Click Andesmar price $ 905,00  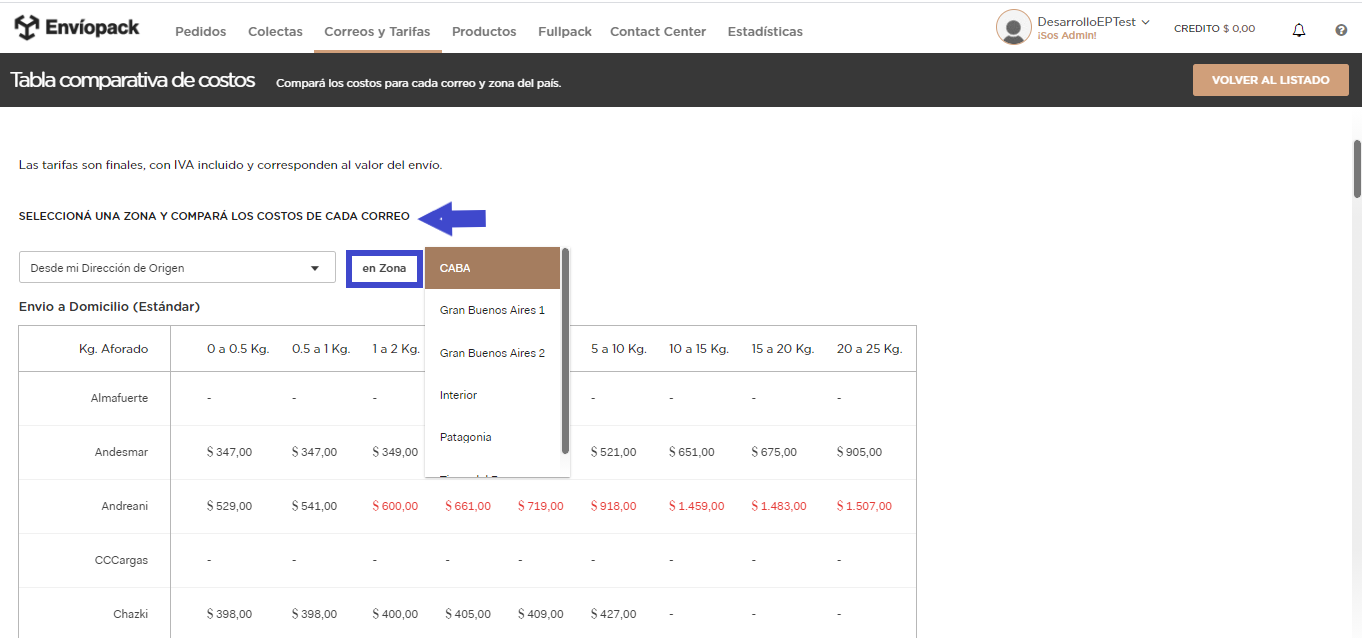[x=859, y=452]
